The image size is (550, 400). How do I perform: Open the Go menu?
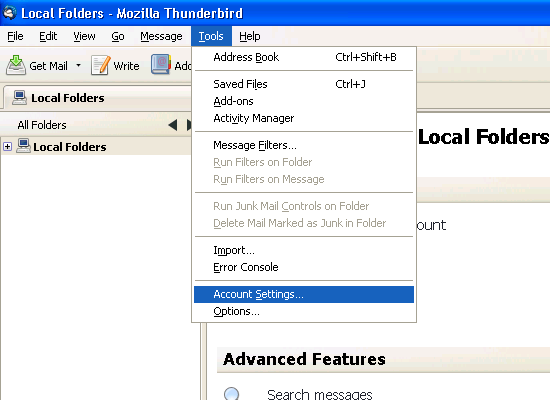click(x=118, y=36)
